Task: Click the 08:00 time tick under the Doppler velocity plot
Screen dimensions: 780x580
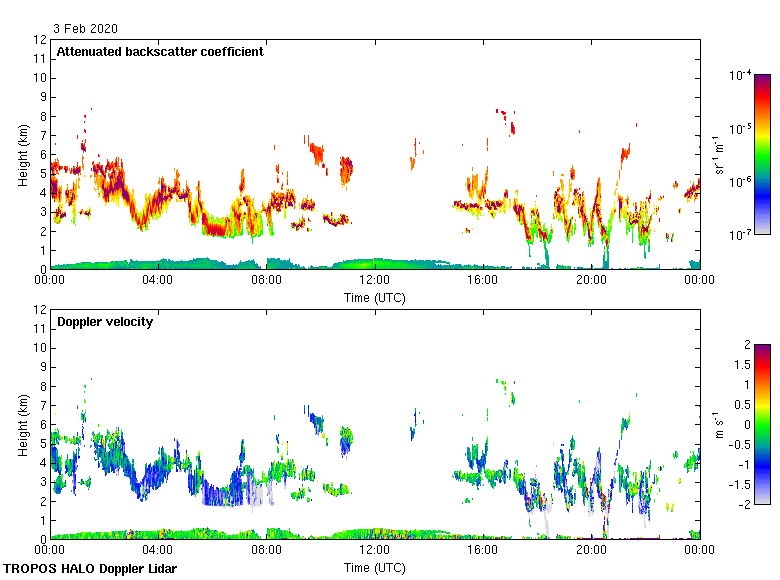Action: (x=266, y=551)
